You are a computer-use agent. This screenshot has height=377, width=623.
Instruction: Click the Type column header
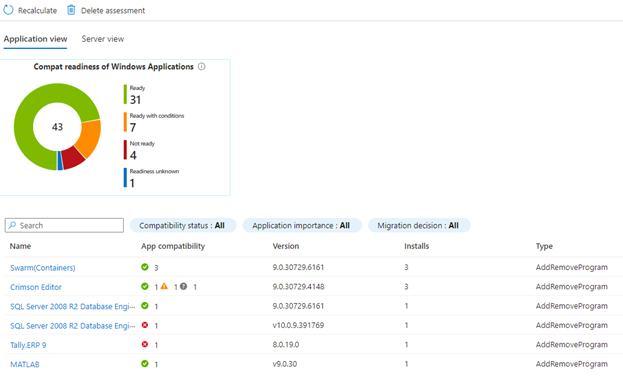click(544, 246)
